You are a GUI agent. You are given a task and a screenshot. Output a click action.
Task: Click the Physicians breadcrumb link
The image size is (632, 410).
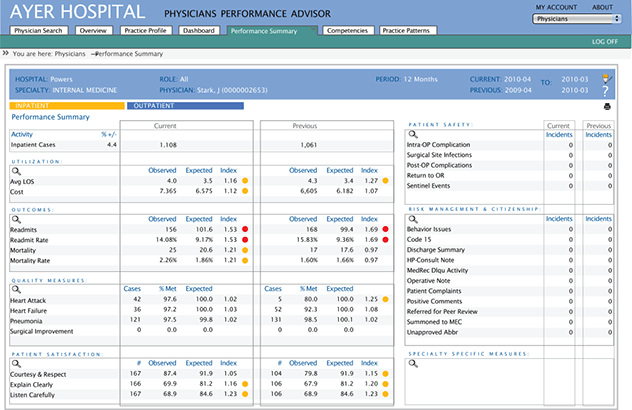pos(70,54)
